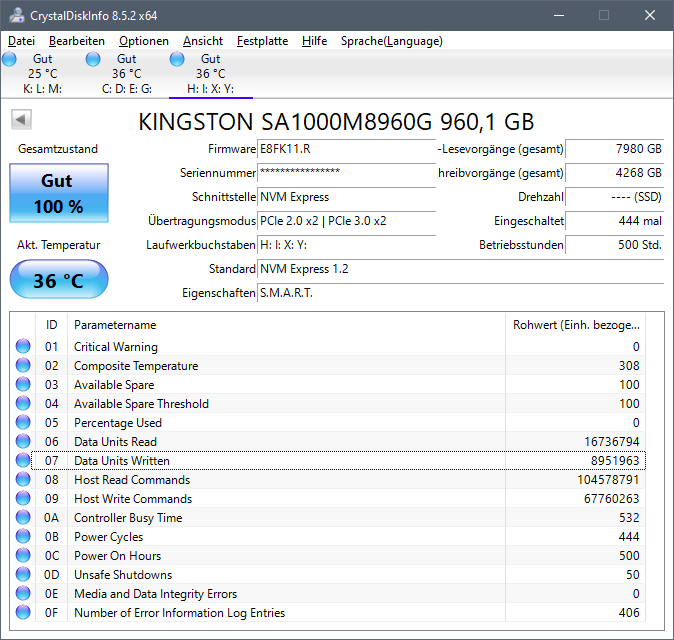Viewport: 674px width, 640px height.
Task: Select disk tab C: D: E: G:
Action: 126,73
